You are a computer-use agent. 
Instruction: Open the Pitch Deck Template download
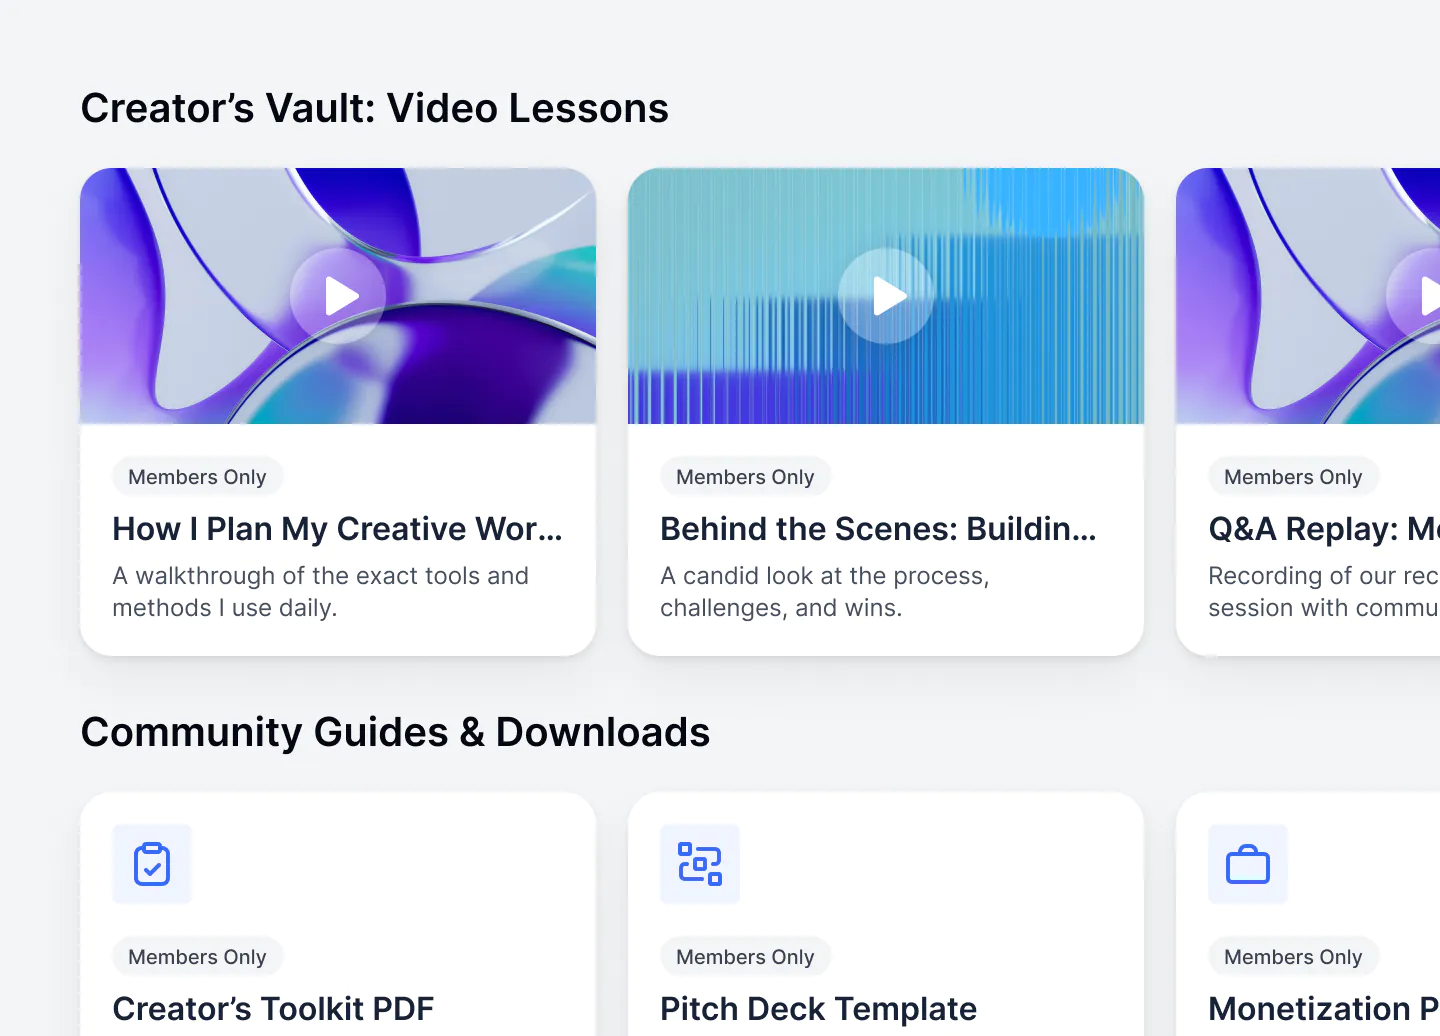[818, 1009]
